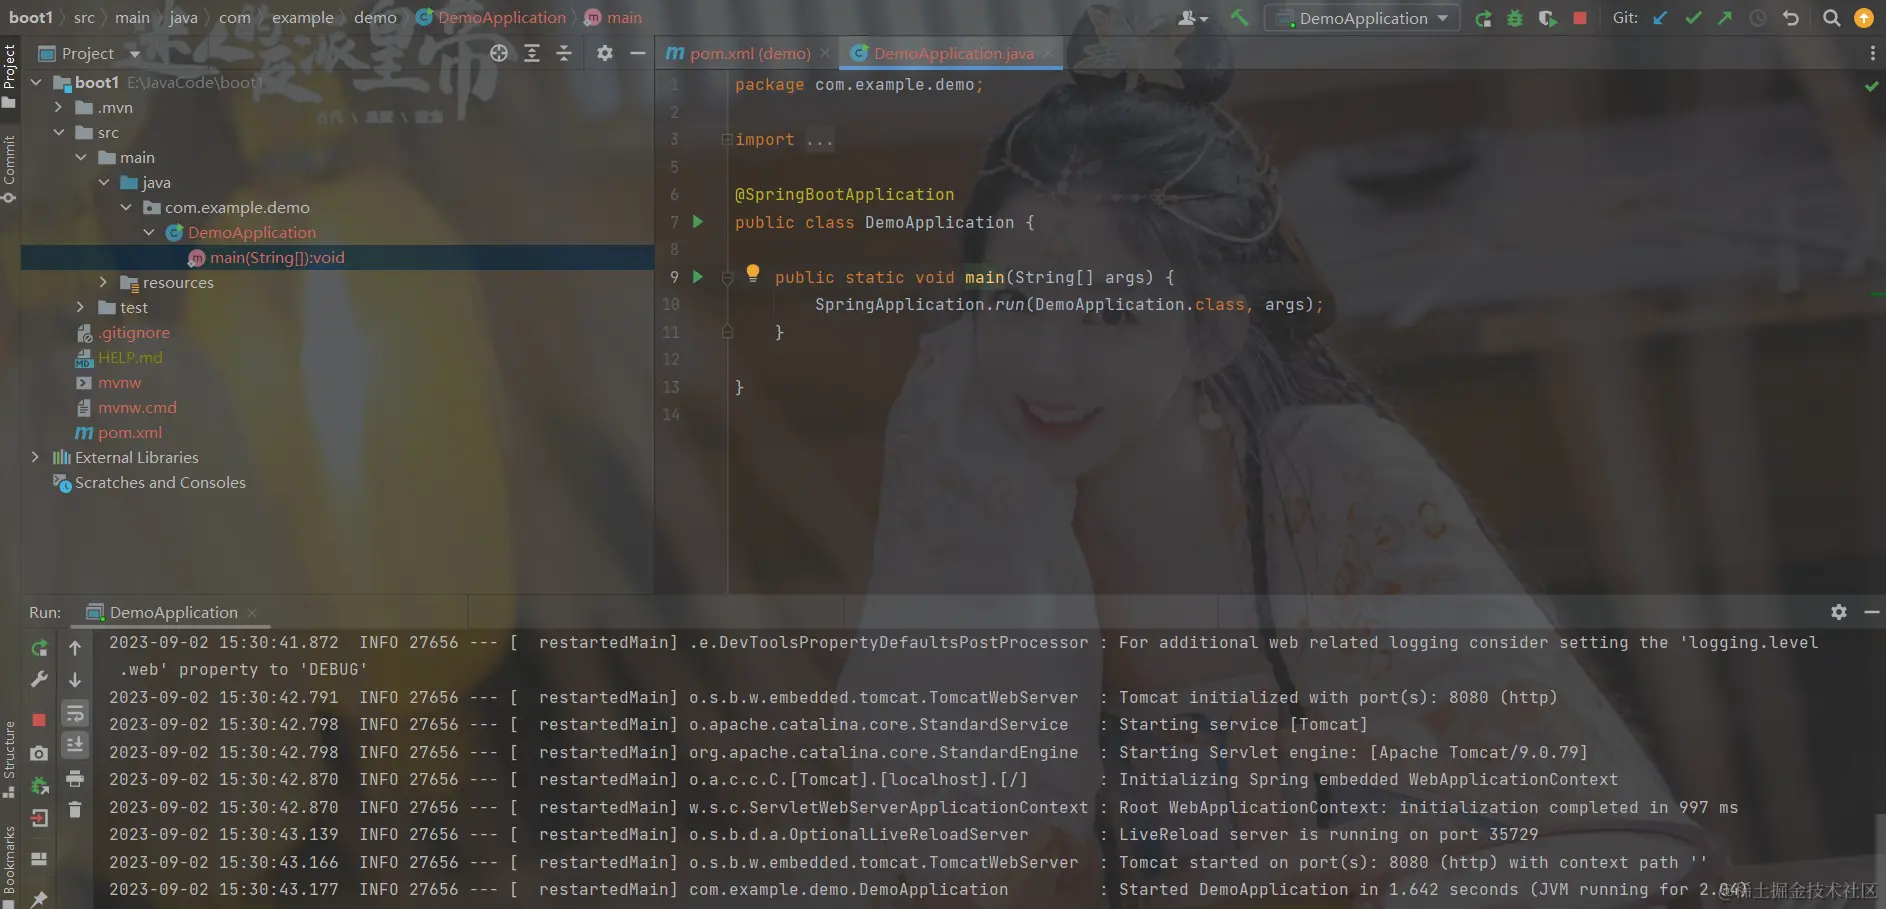Image resolution: width=1886 pixels, height=909 pixels.
Task: Open Search Everywhere magnifier
Action: click(1831, 18)
